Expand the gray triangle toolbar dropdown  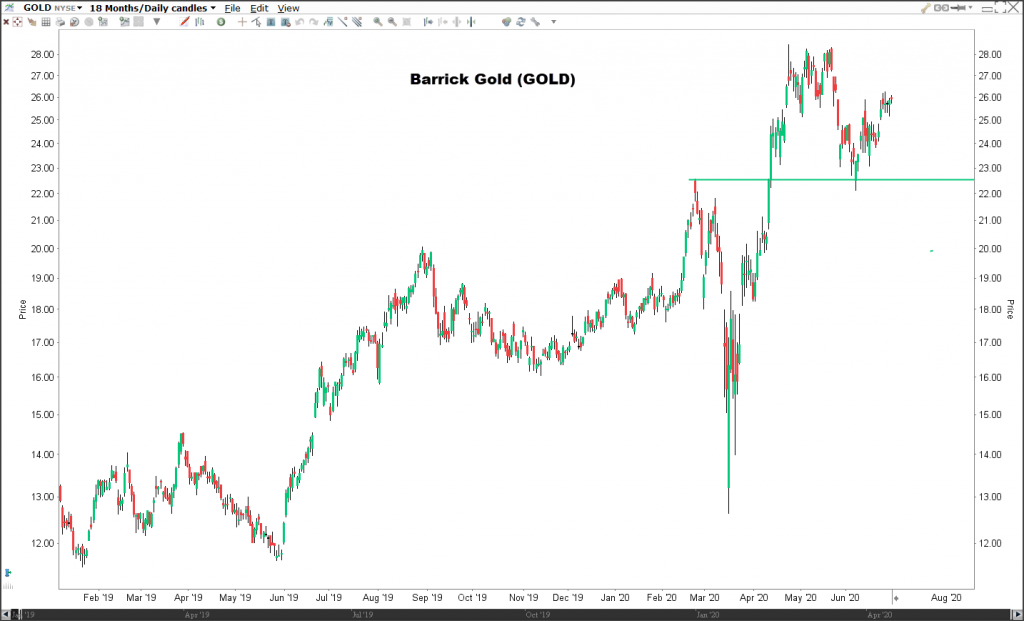point(157,22)
